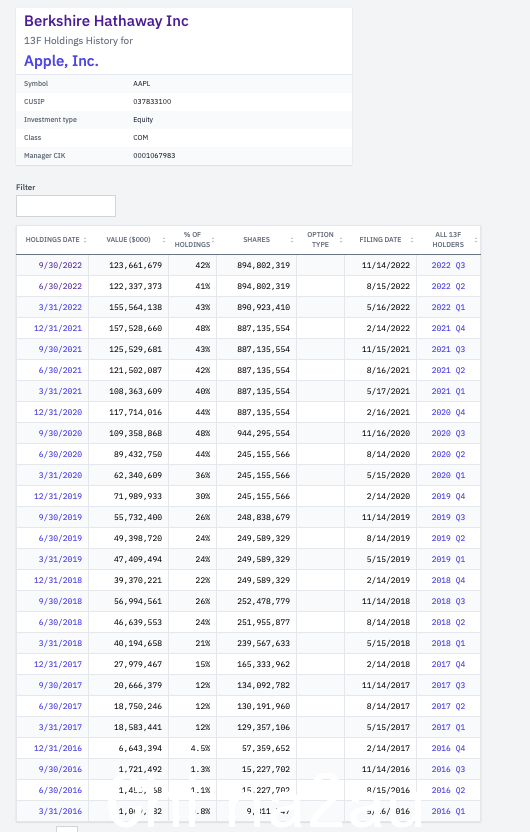The height and width of the screenshot is (832, 530).
Task: Open holdings date 9/30/2019
Action: [60, 517]
